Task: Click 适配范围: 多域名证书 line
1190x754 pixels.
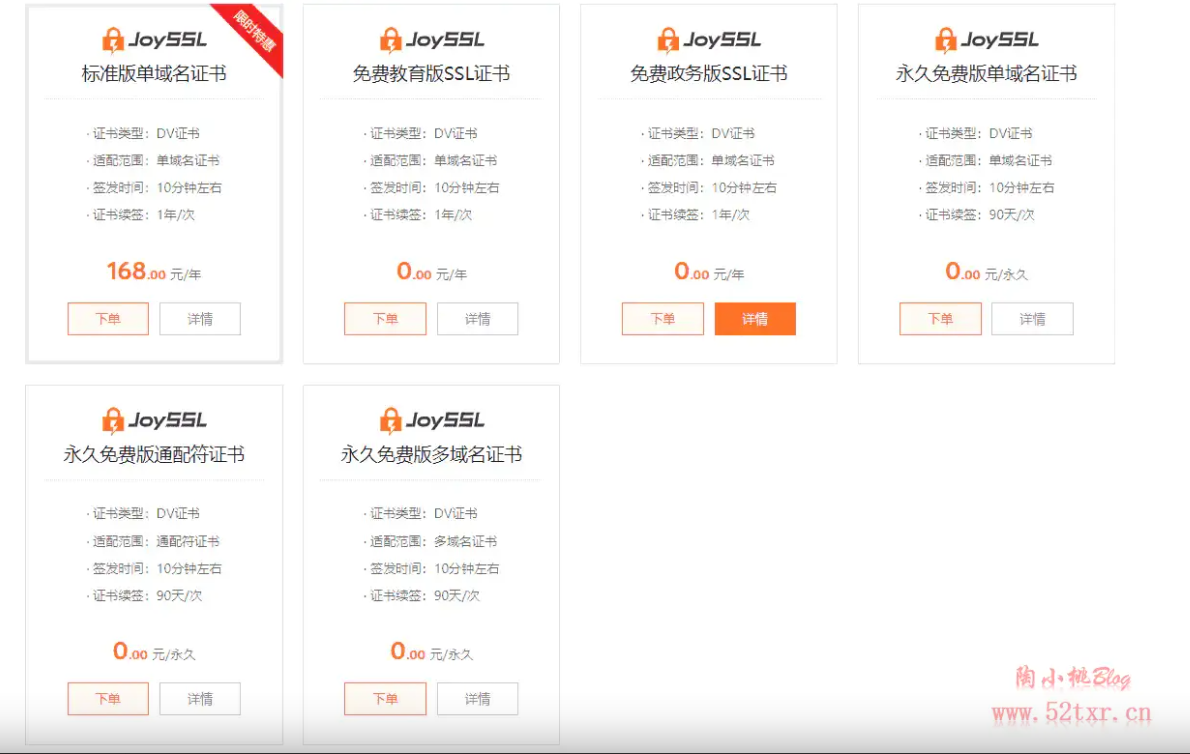Action: pyautogui.click(x=431, y=541)
